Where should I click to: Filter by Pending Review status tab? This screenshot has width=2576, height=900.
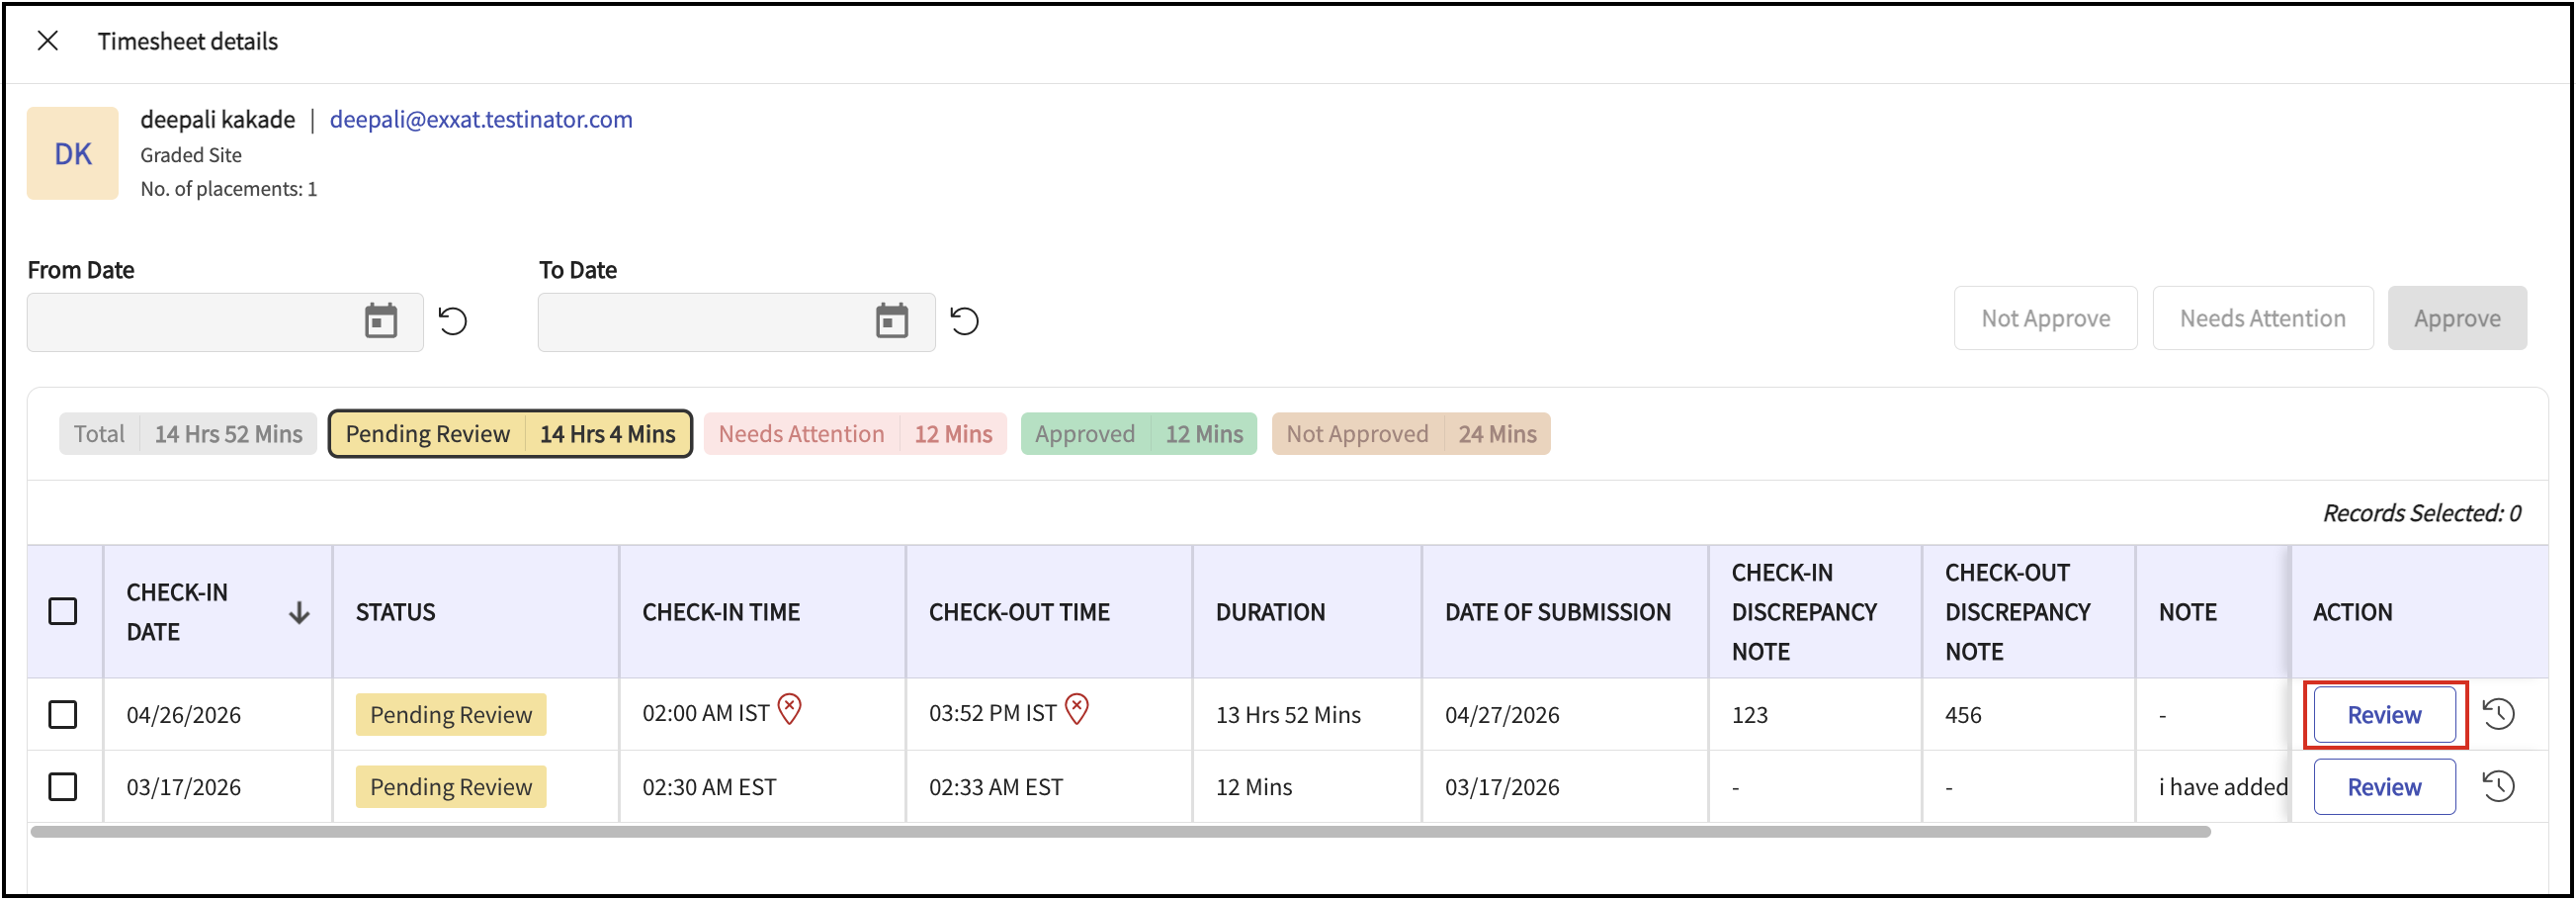pyautogui.click(x=510, y=434)
